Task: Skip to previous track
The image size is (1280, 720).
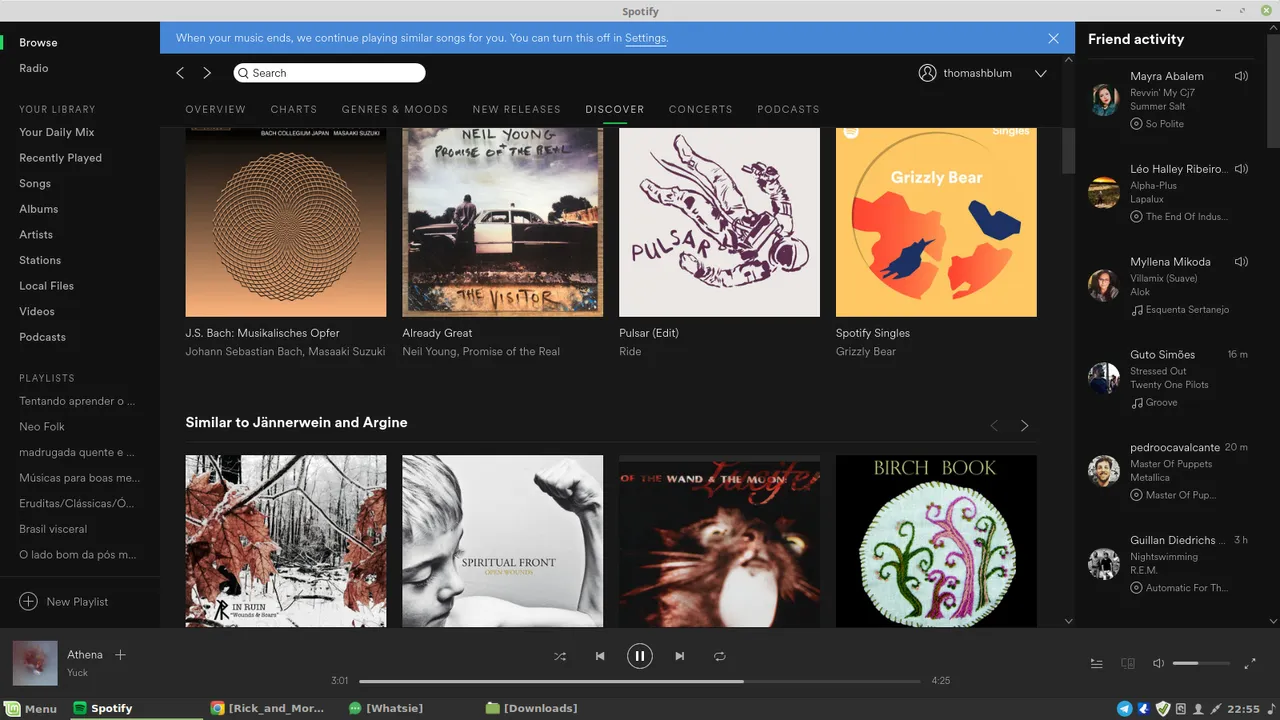Action: click(x=600, y=656)
